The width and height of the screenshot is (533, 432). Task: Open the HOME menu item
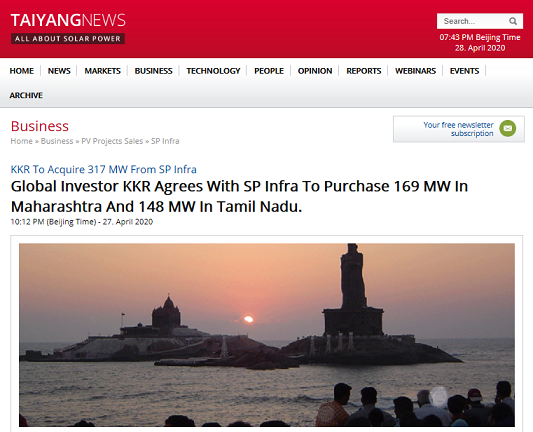tap(22, 71)
